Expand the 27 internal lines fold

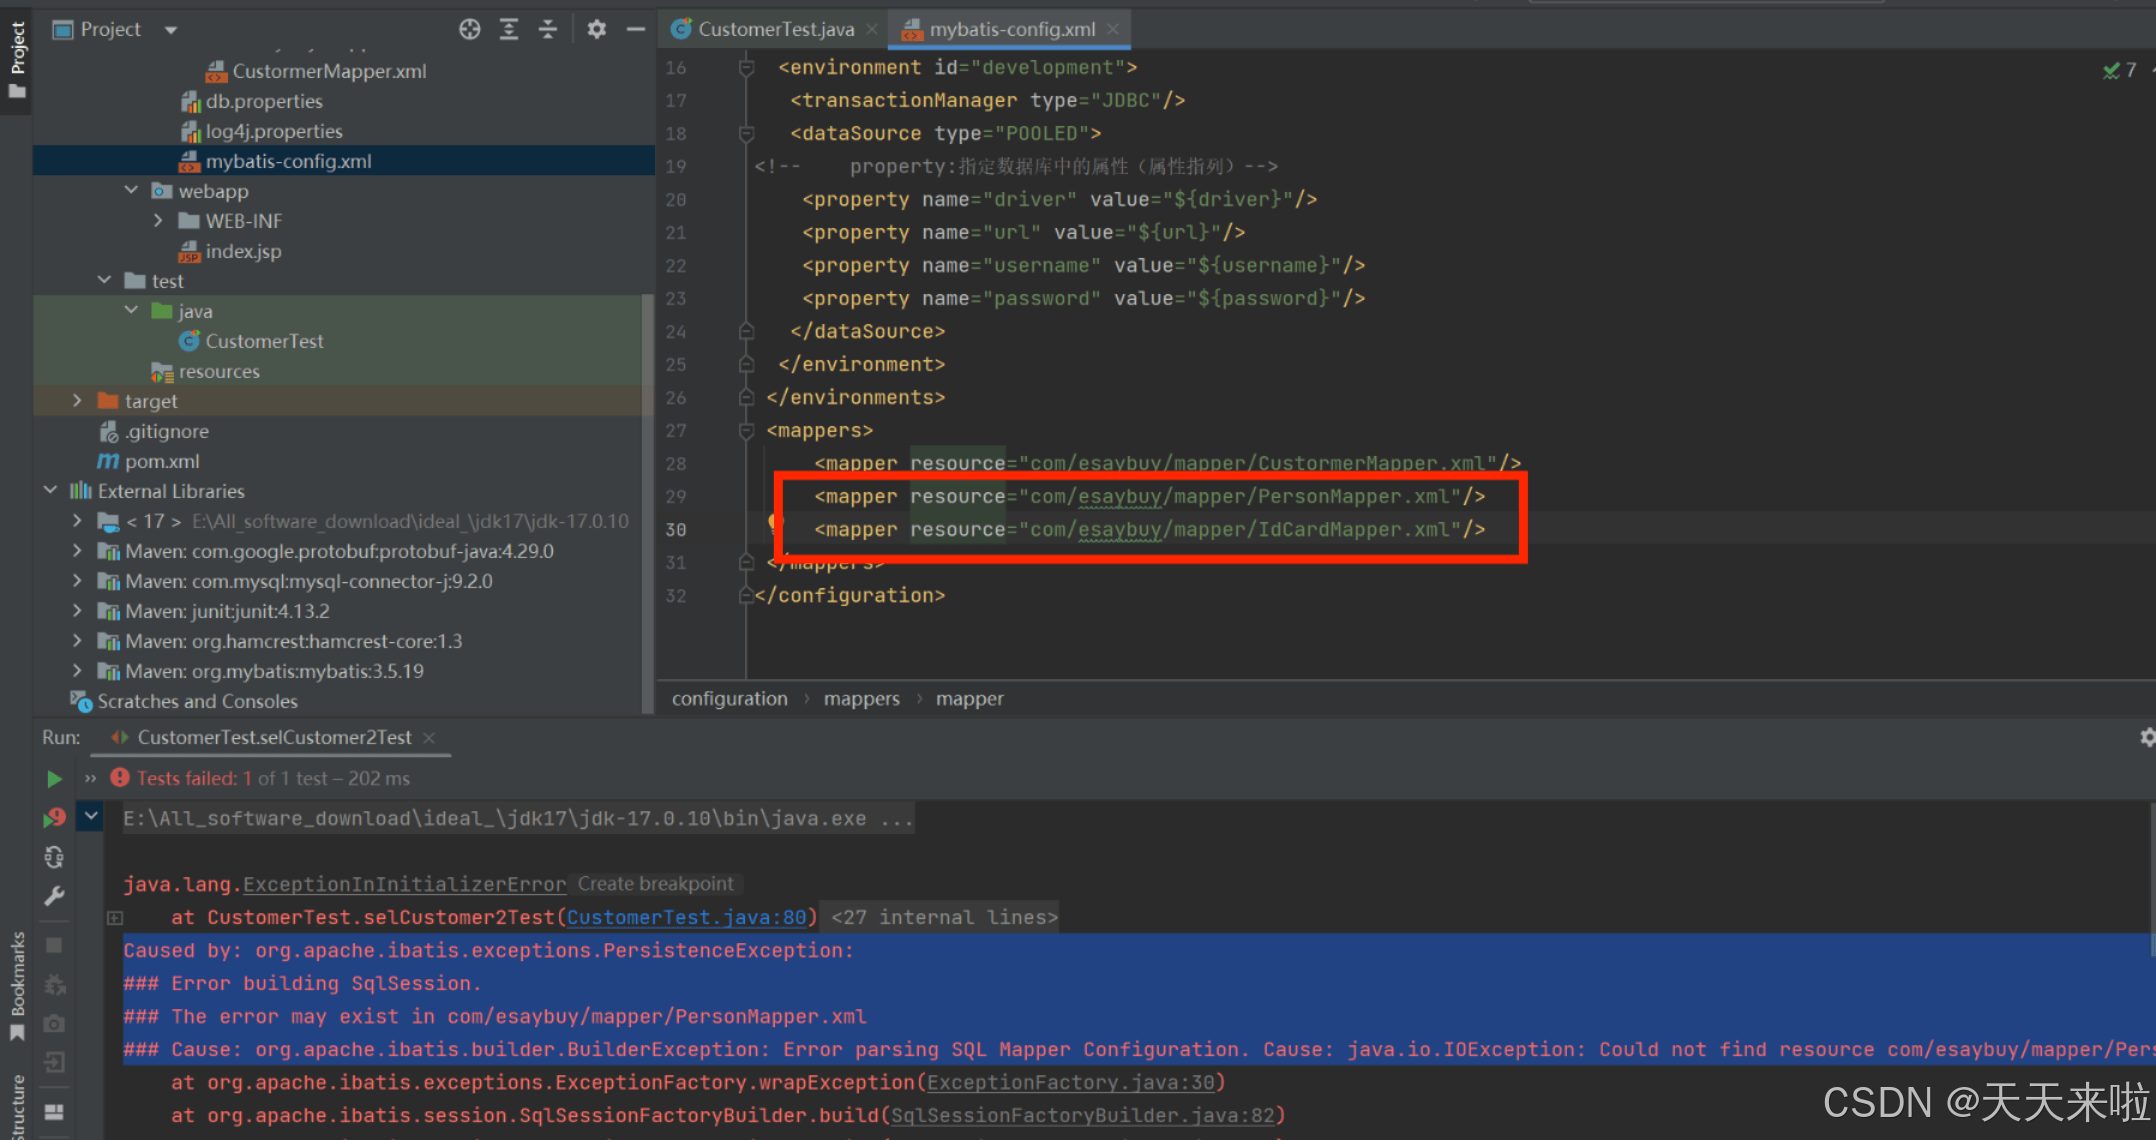pos(943,917)
